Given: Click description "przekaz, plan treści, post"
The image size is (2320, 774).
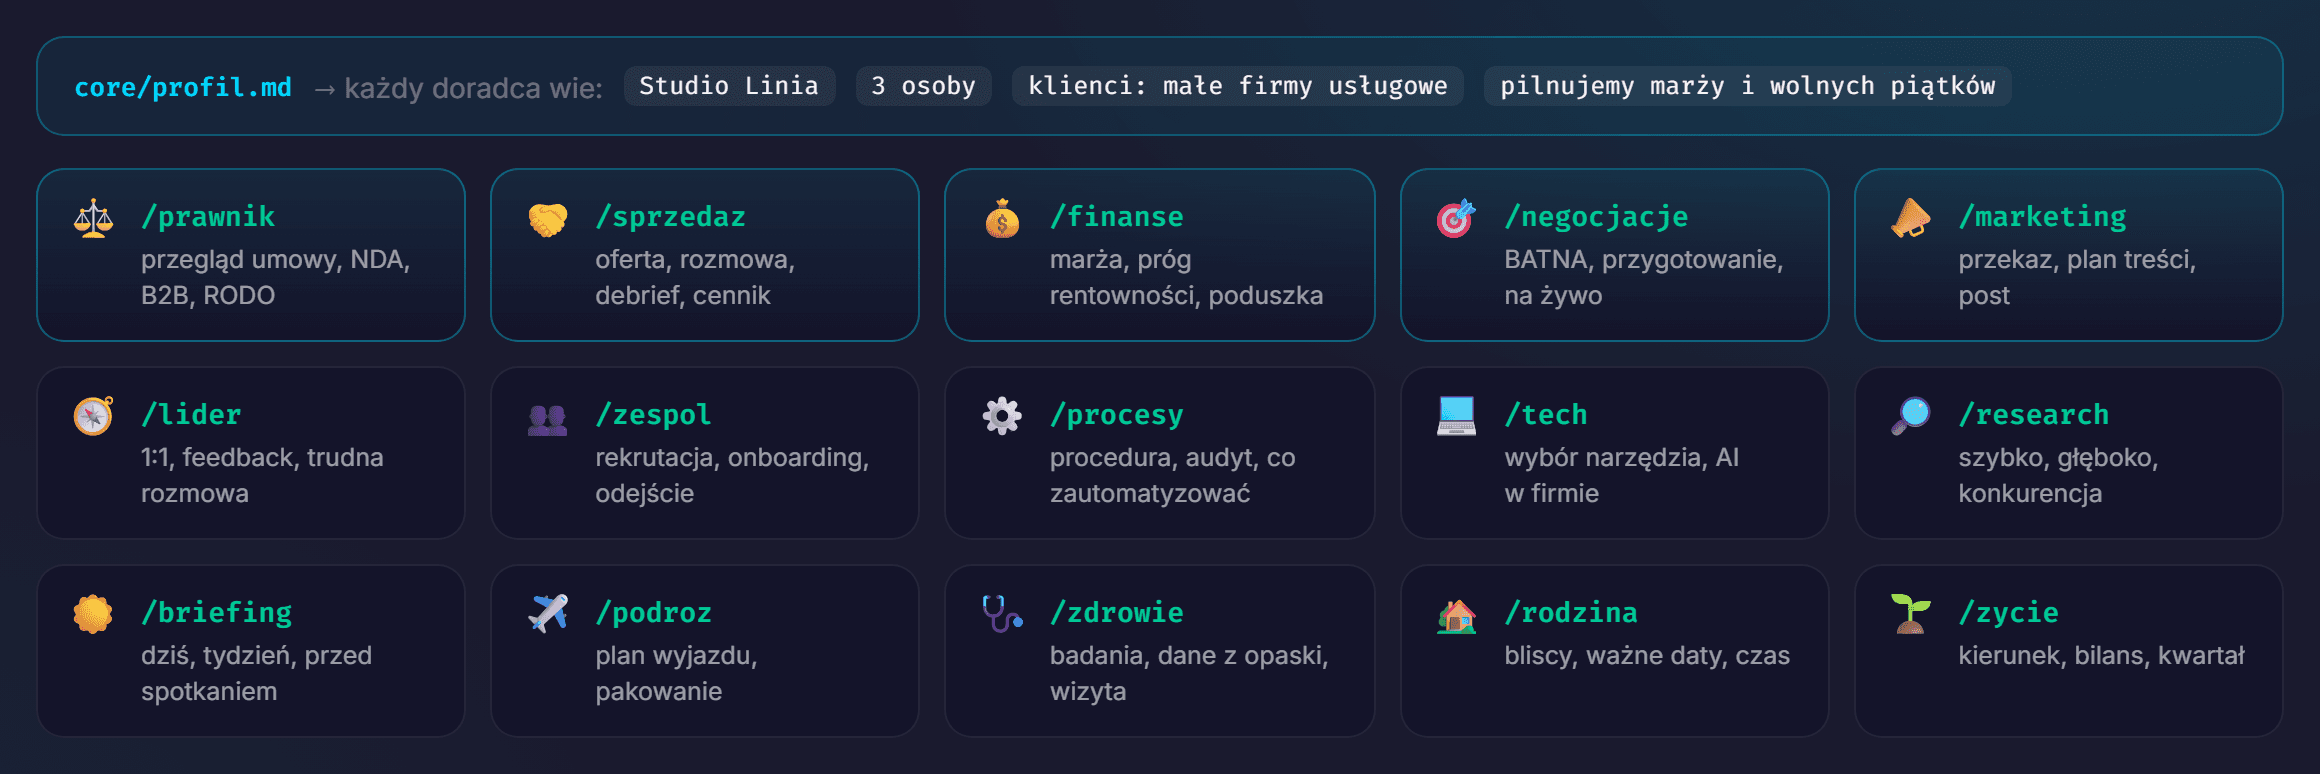Looking at the screenshot, I should 2077,277.
